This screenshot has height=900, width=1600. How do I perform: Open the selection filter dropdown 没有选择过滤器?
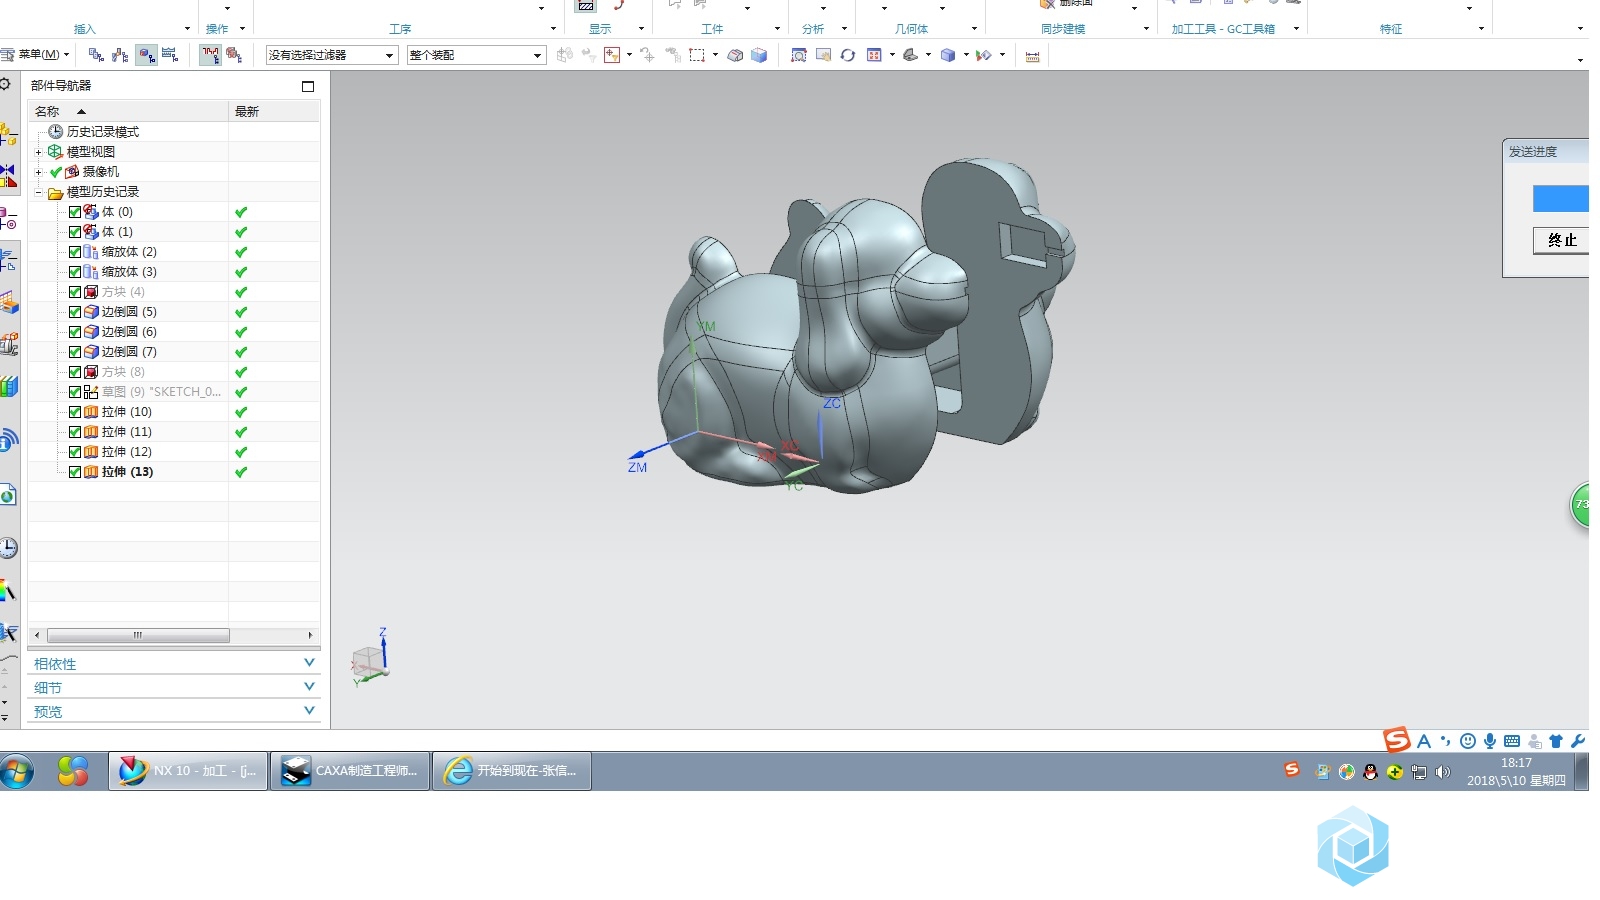tap(332, 55)
